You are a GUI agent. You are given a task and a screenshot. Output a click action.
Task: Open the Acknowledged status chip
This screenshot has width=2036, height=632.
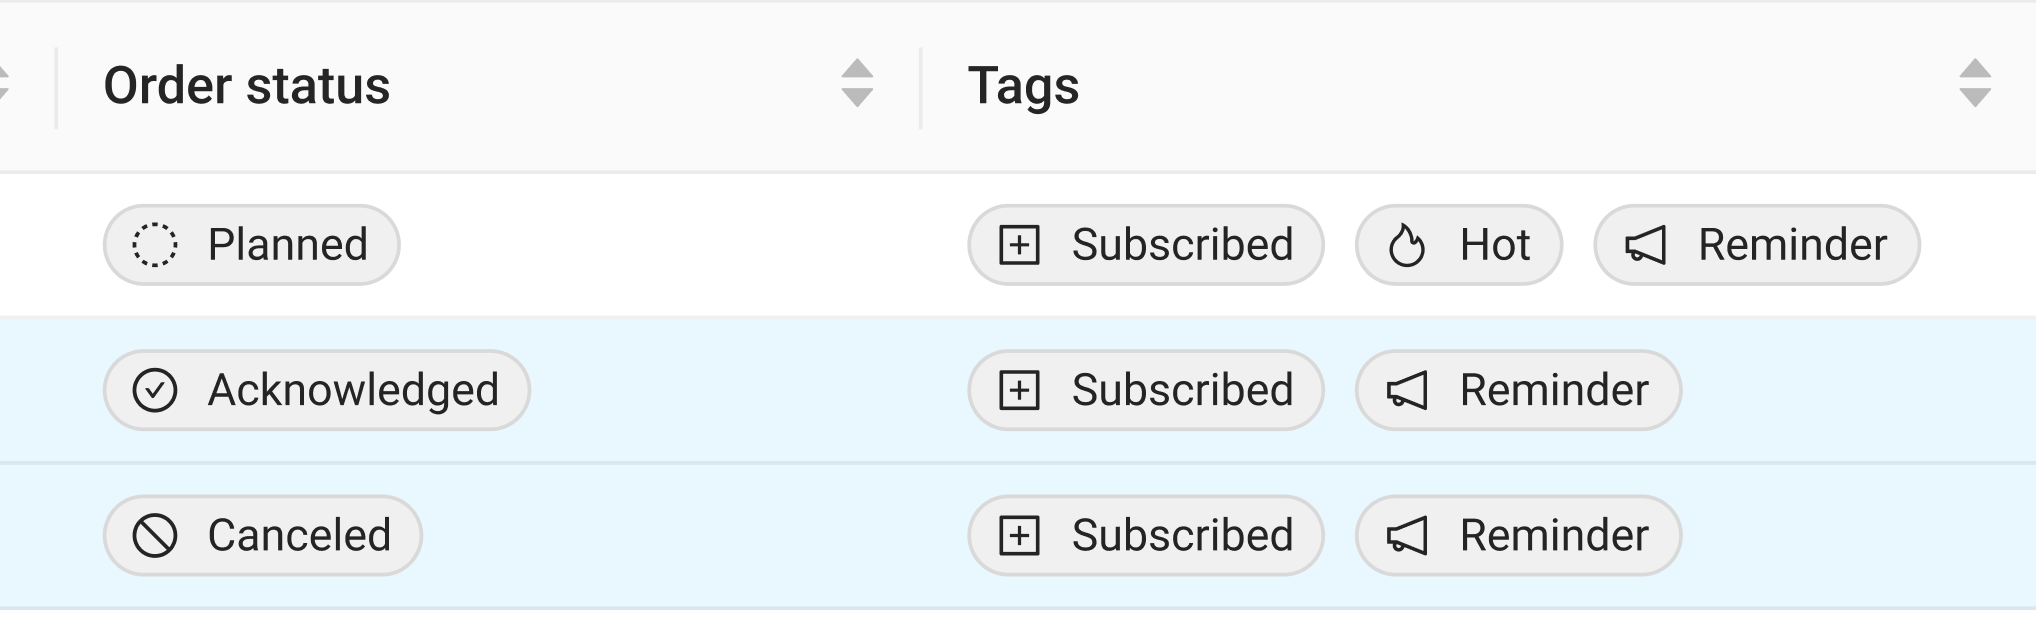(x=317, y=390)
